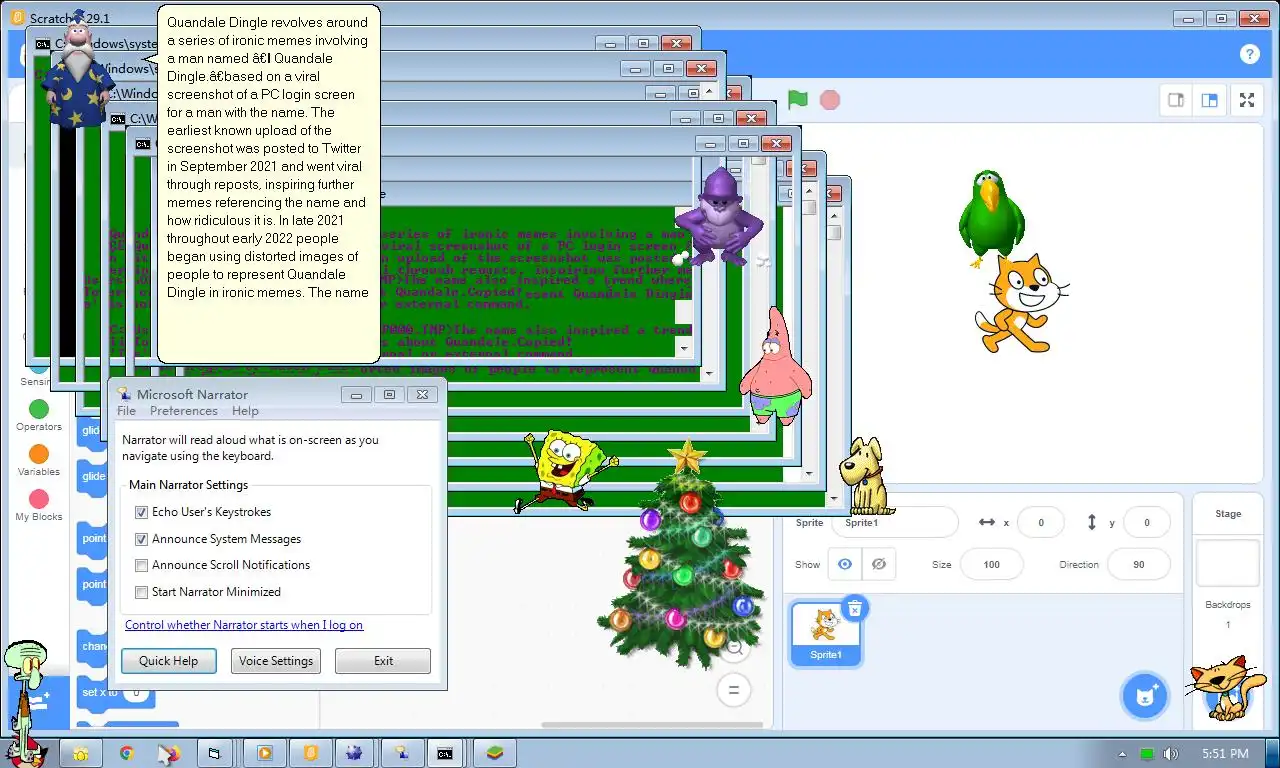Select the Stage backdrop thumbnail
The image size is (1280, 768).
[1228, 563]
